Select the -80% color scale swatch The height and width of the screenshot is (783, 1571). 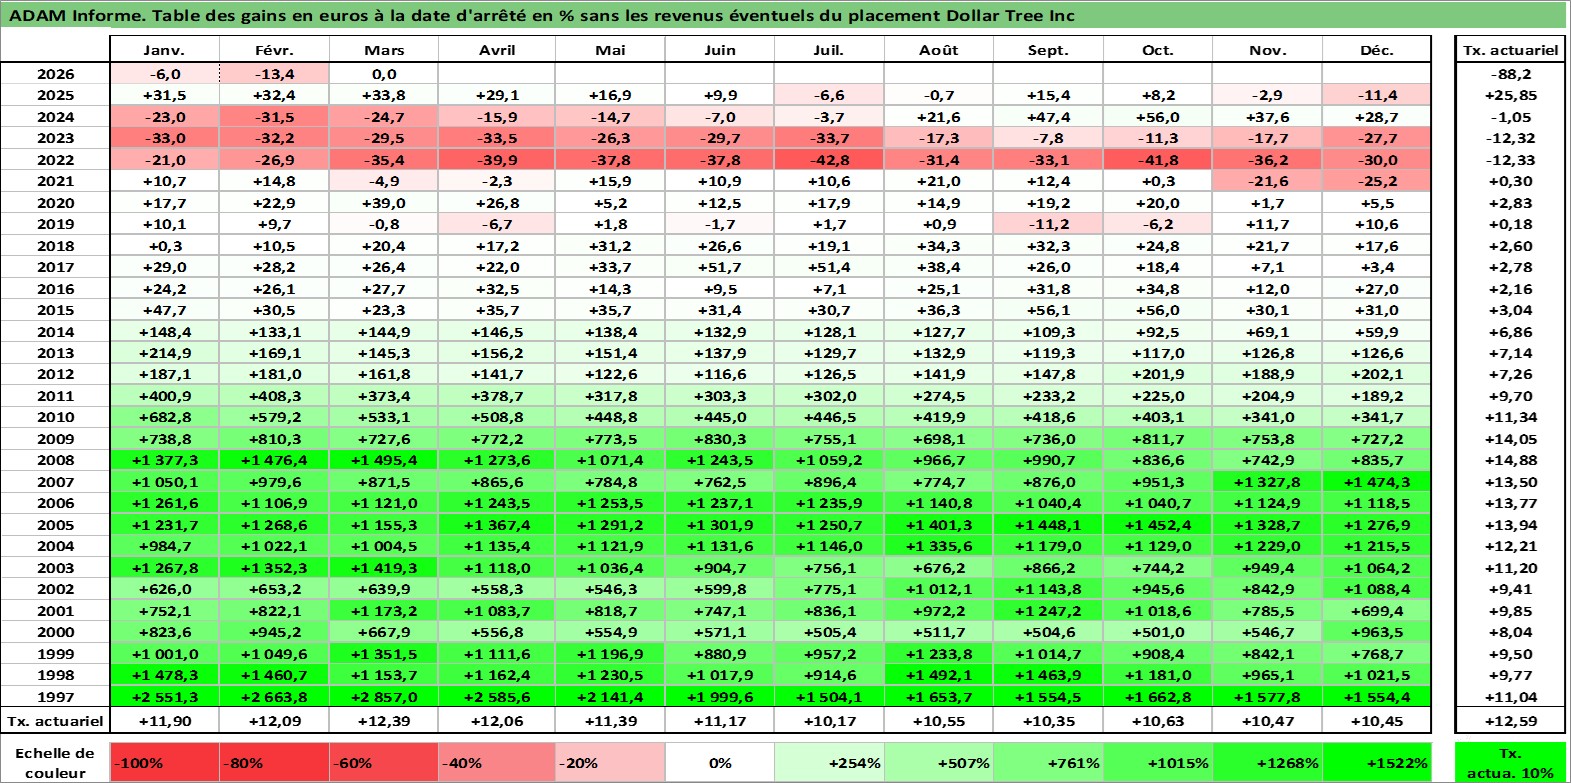tap(274, 762)
